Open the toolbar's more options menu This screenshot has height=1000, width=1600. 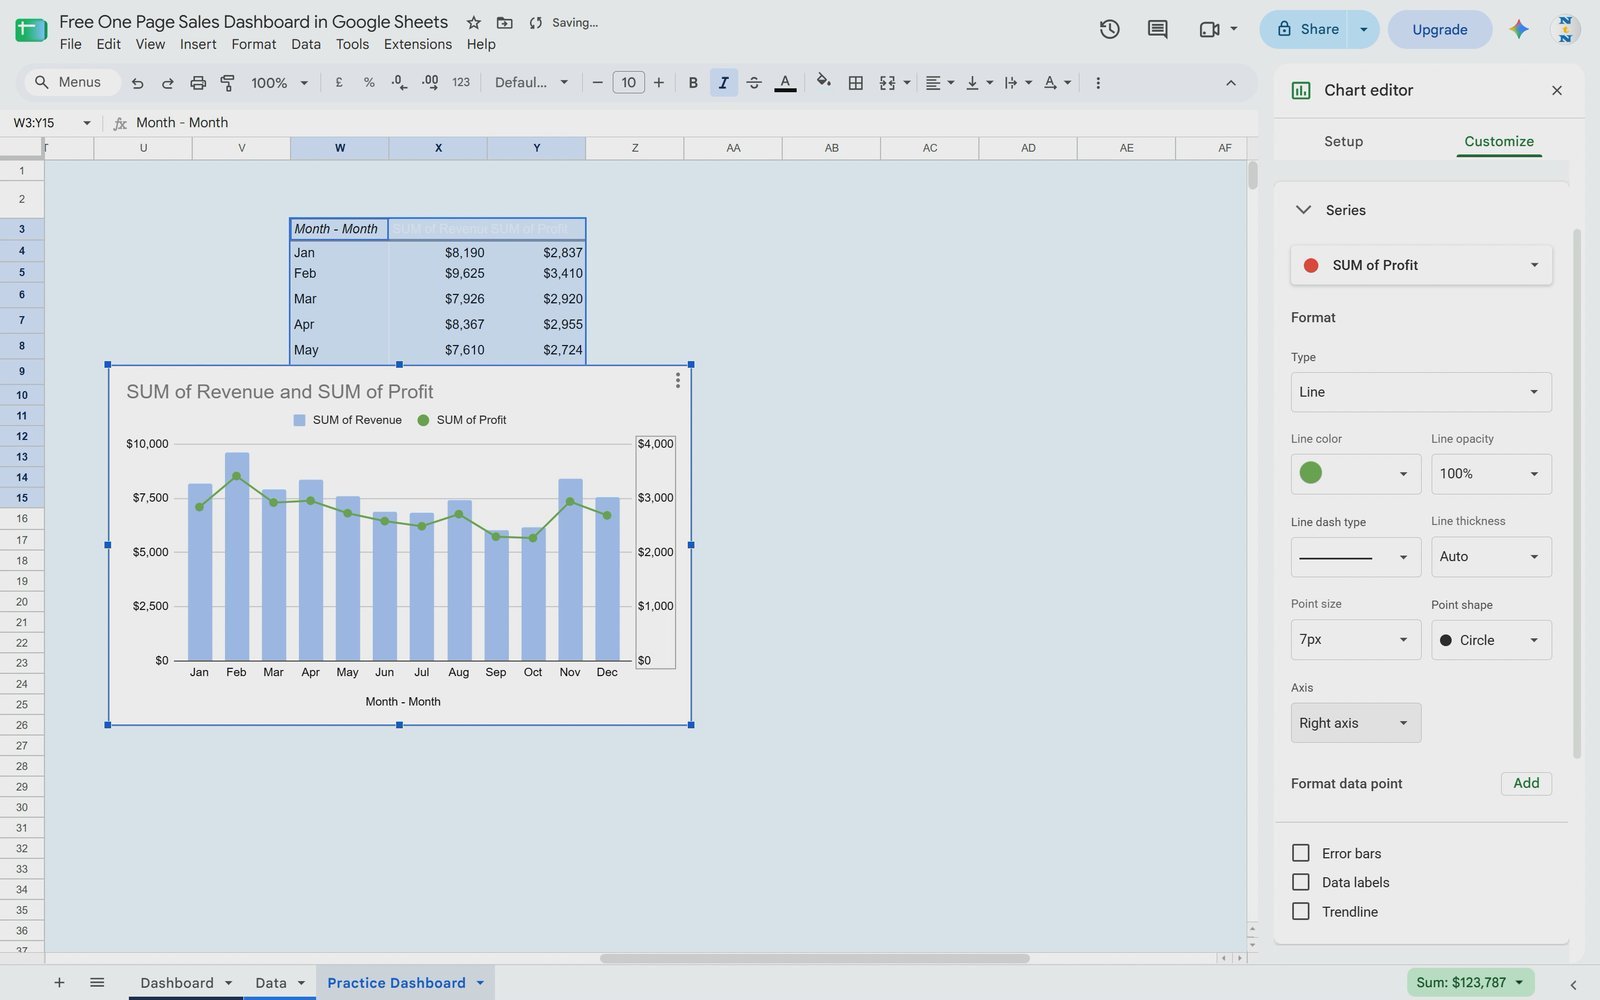tap(1097, 83)
